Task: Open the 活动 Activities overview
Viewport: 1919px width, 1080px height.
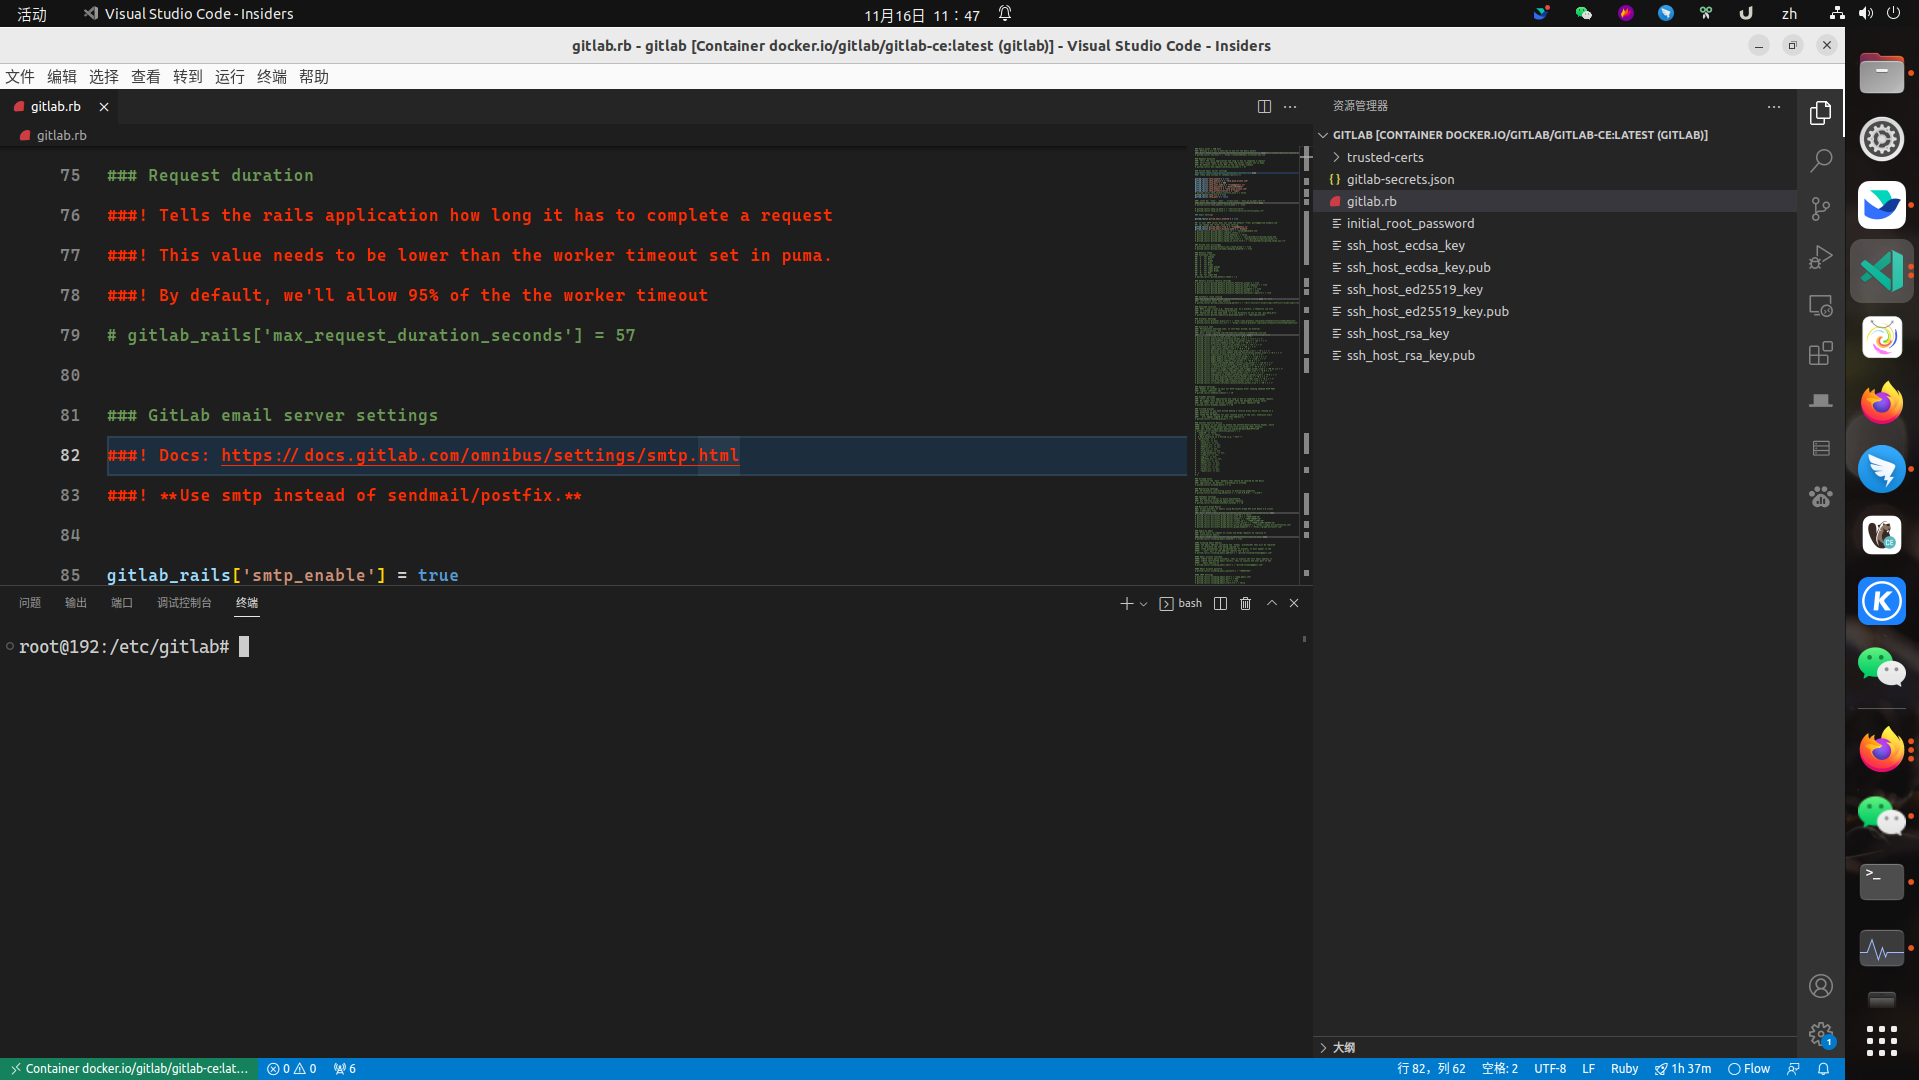Action: pos(32,14)
